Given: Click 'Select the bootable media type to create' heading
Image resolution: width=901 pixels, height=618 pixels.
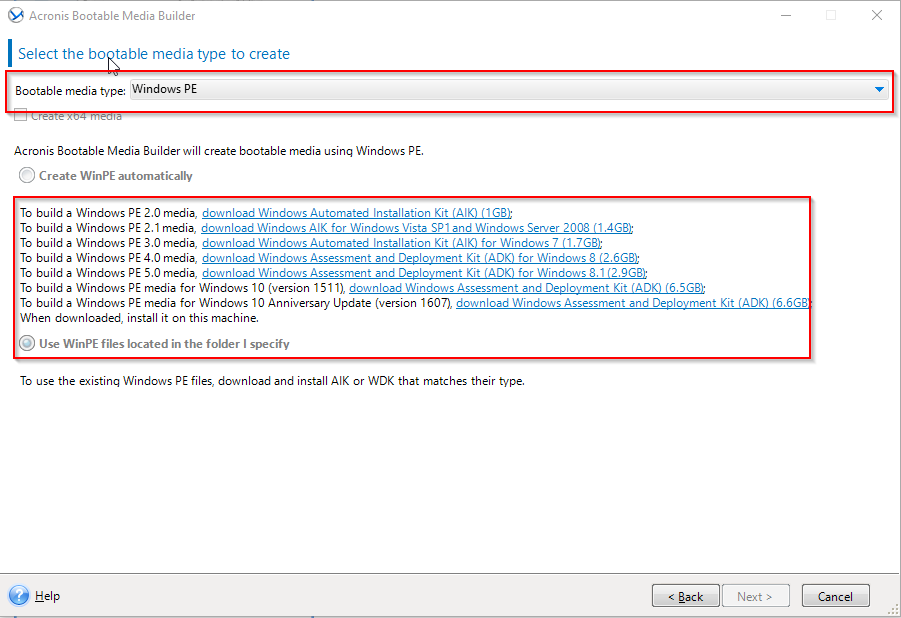Looking at the screenshot, I should pos(154,53).
